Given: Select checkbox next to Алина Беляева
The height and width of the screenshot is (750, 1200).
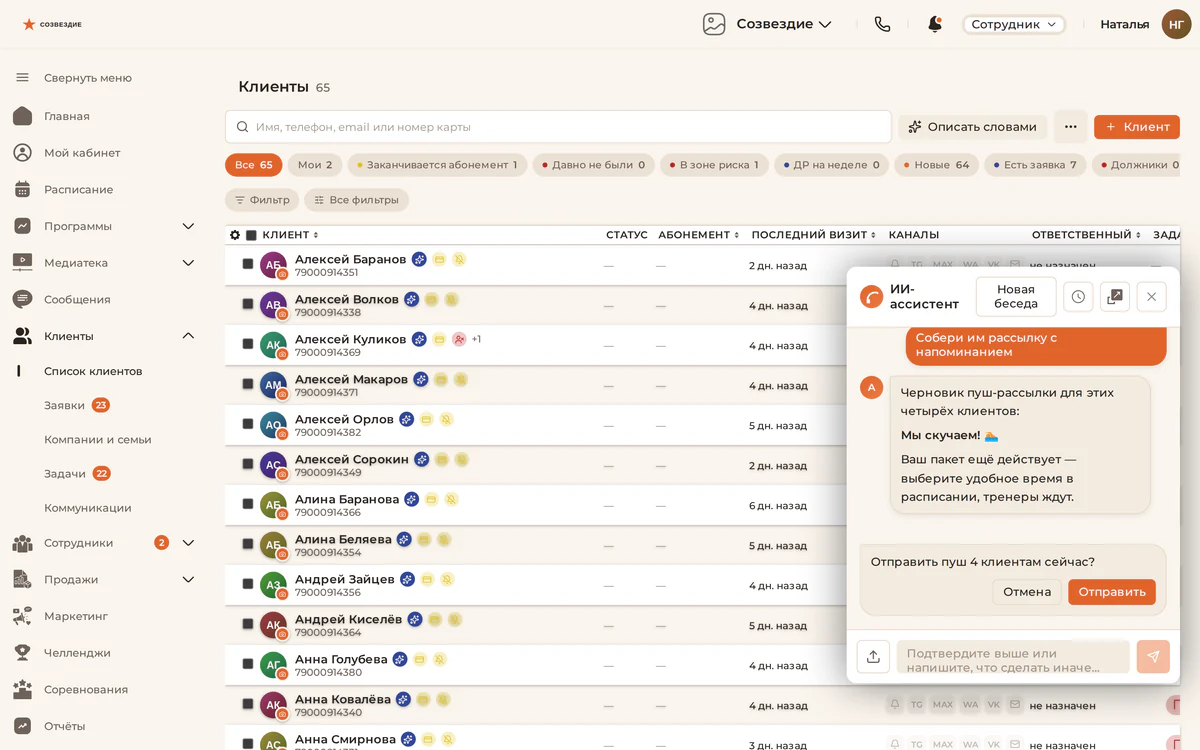Looking at the screenshot, I should [x=248, y=544].
